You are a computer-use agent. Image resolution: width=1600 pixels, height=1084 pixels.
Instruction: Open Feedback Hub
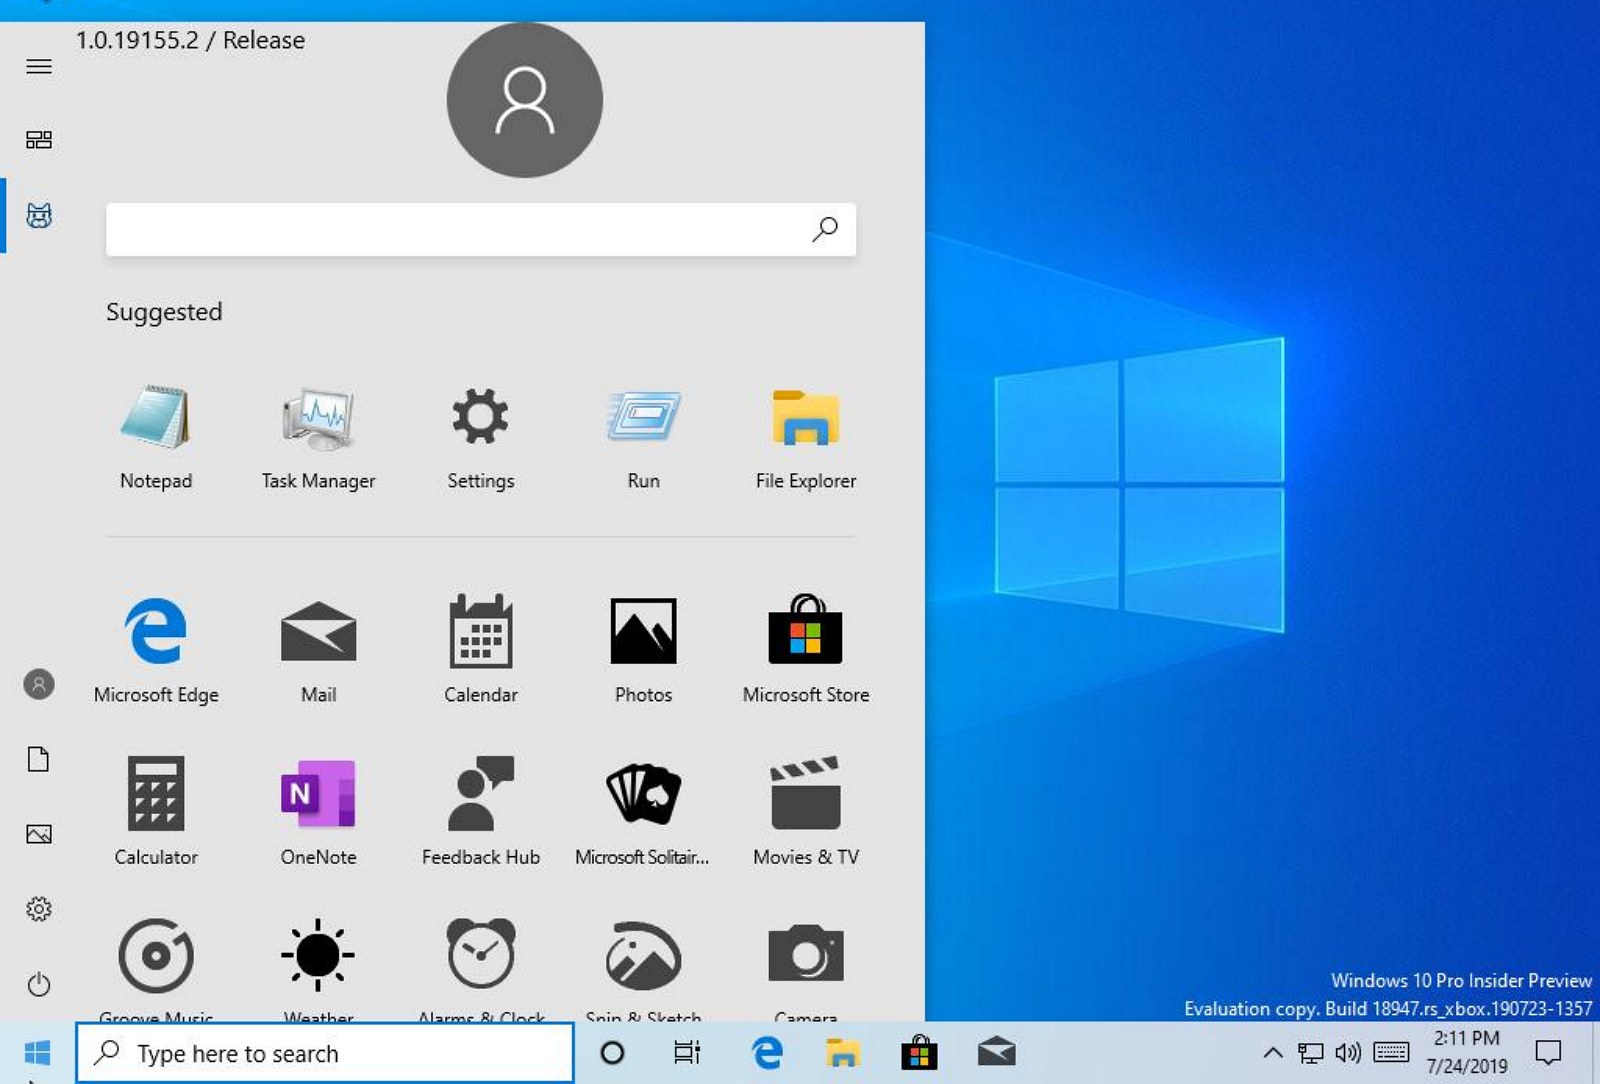pos(480,812)
